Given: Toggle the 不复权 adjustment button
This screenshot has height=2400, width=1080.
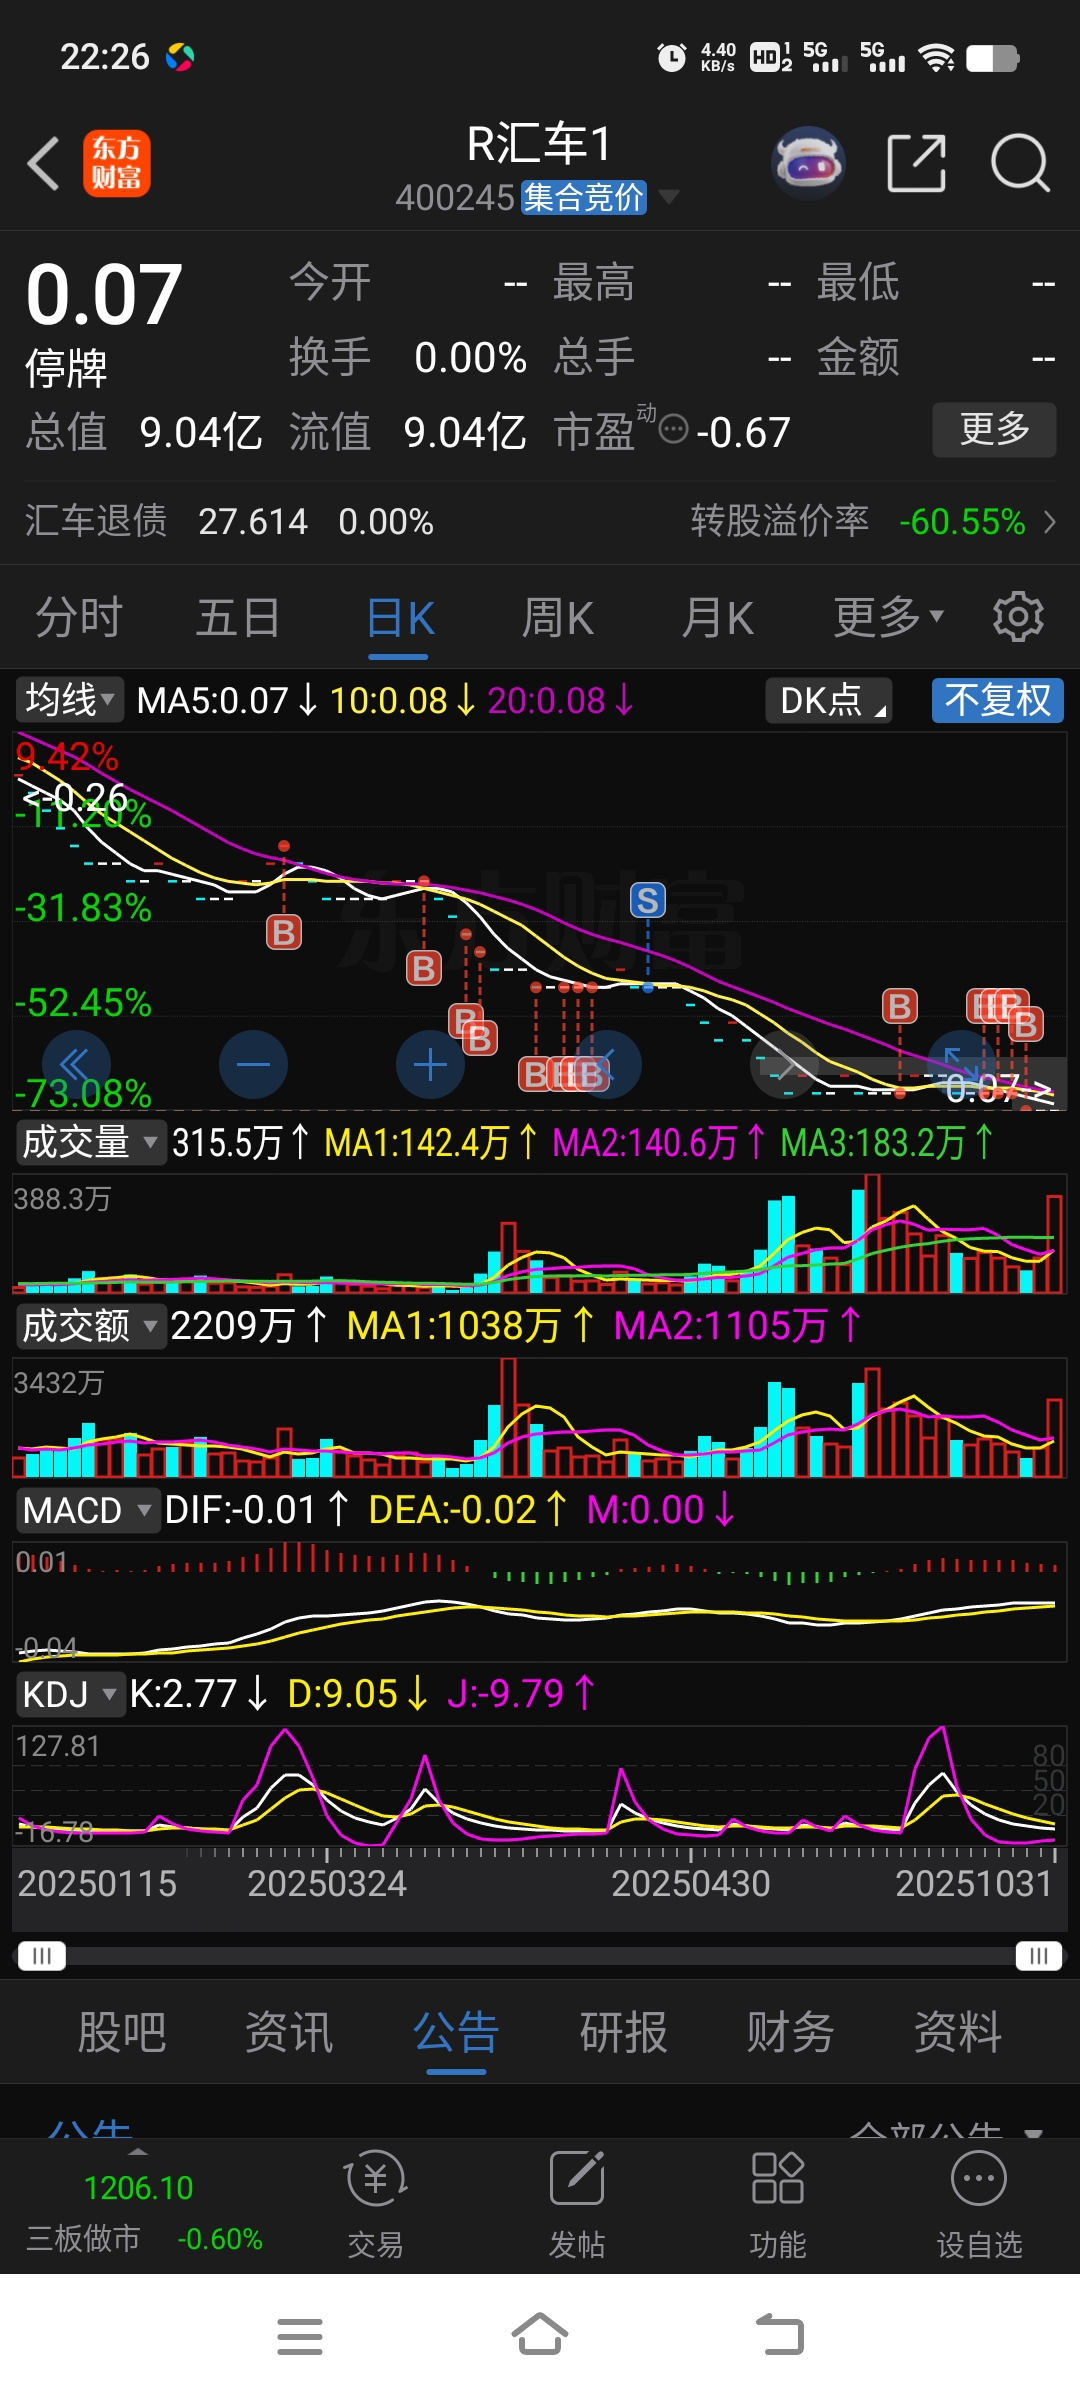Looking at the screenshot, I should click(x=998, y=700).
